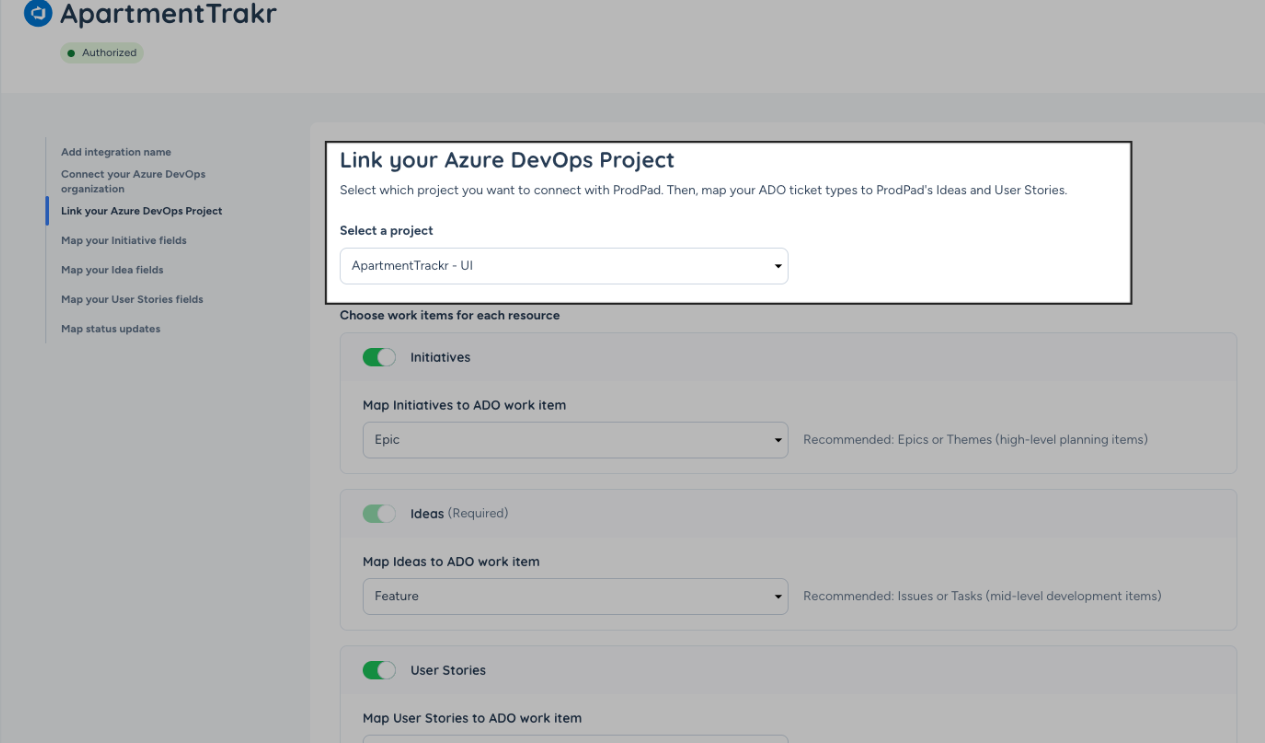The image size is (1265, 743).
Task: Click the Choose work items for each resource label
Action: (x=450, y=315)
